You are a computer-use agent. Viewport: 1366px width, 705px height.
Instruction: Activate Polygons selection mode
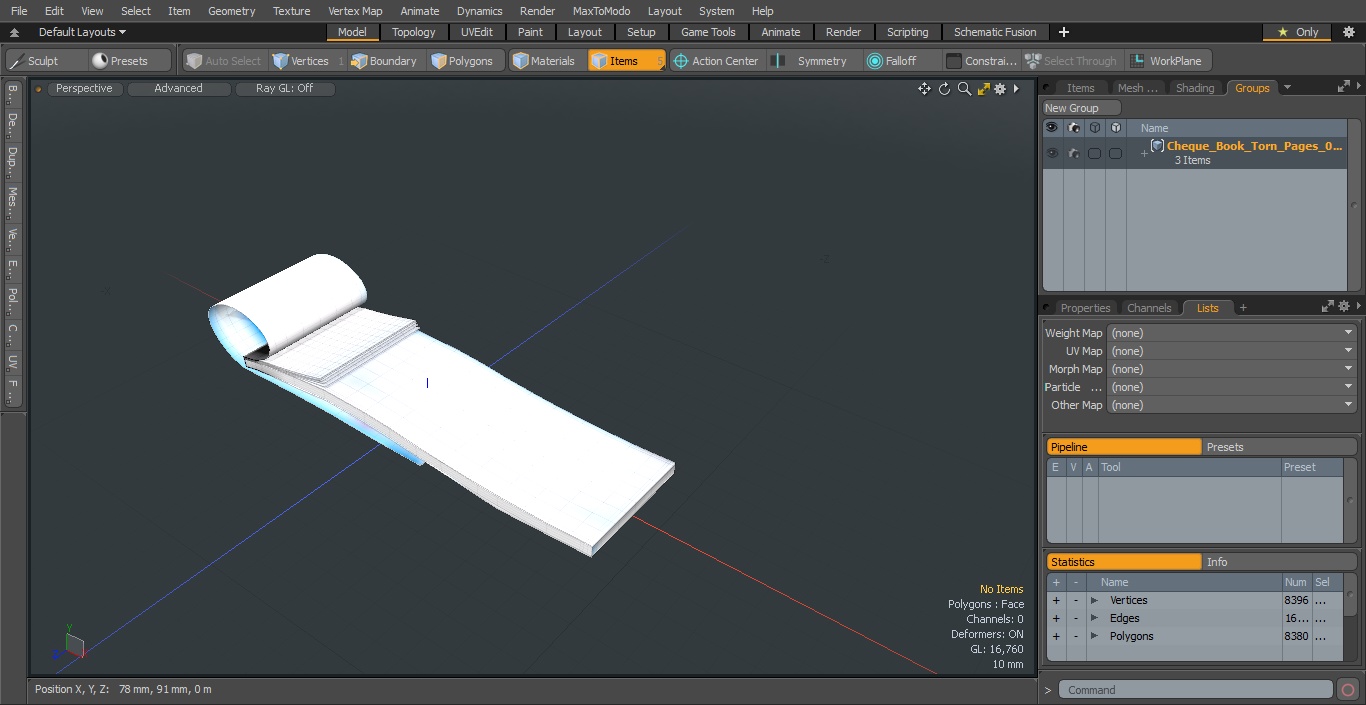tap(462, 61)
